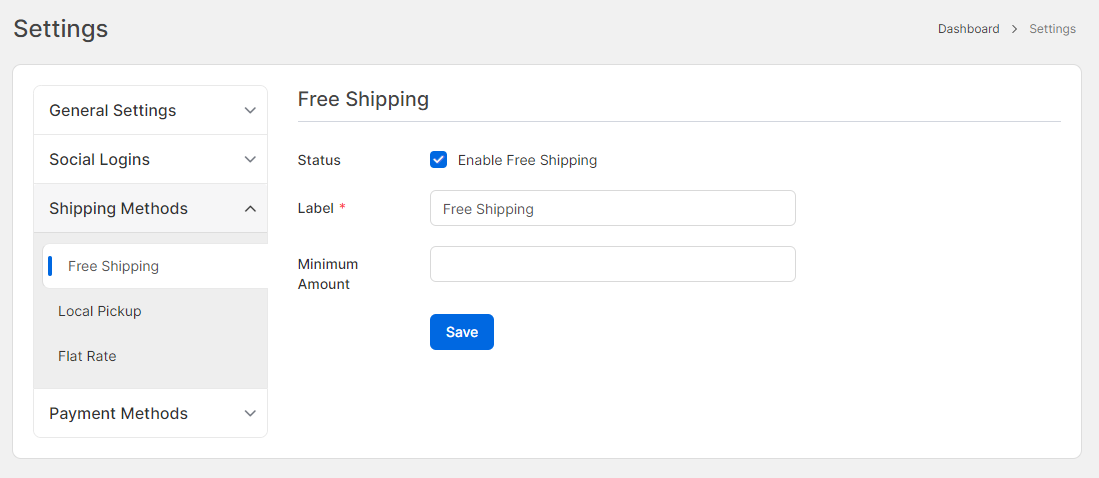Click breadcrumb separator arrow icon
Screen dimensions: 1099x478
coord(1014,29)
